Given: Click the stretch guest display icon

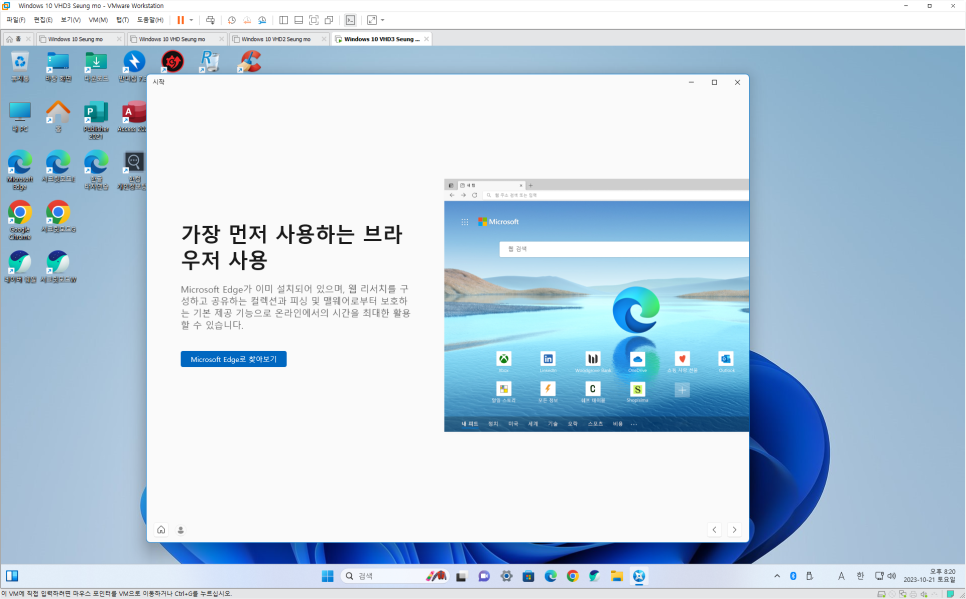Looking at the screenshot, I should 371,20.
